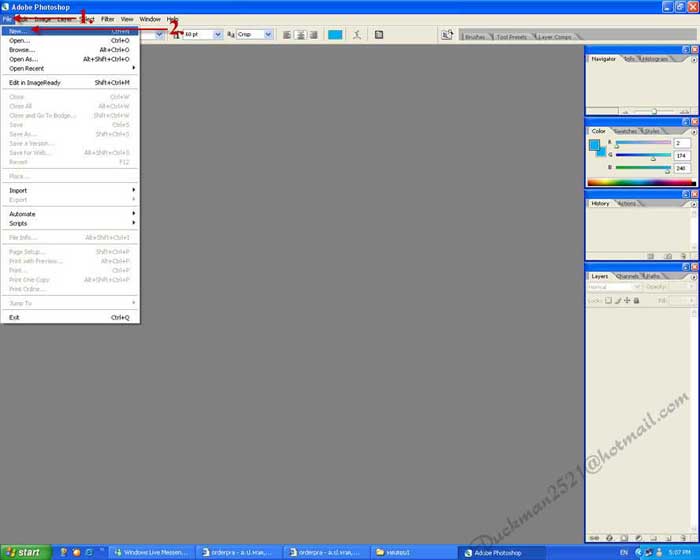Click the right align text icon

314,35
